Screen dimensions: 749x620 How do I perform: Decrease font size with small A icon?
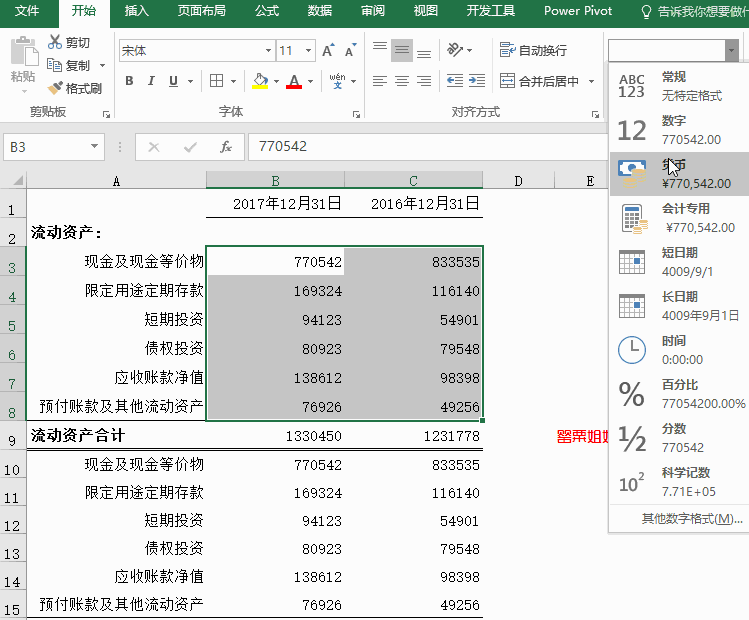click(x=351, y=50)
